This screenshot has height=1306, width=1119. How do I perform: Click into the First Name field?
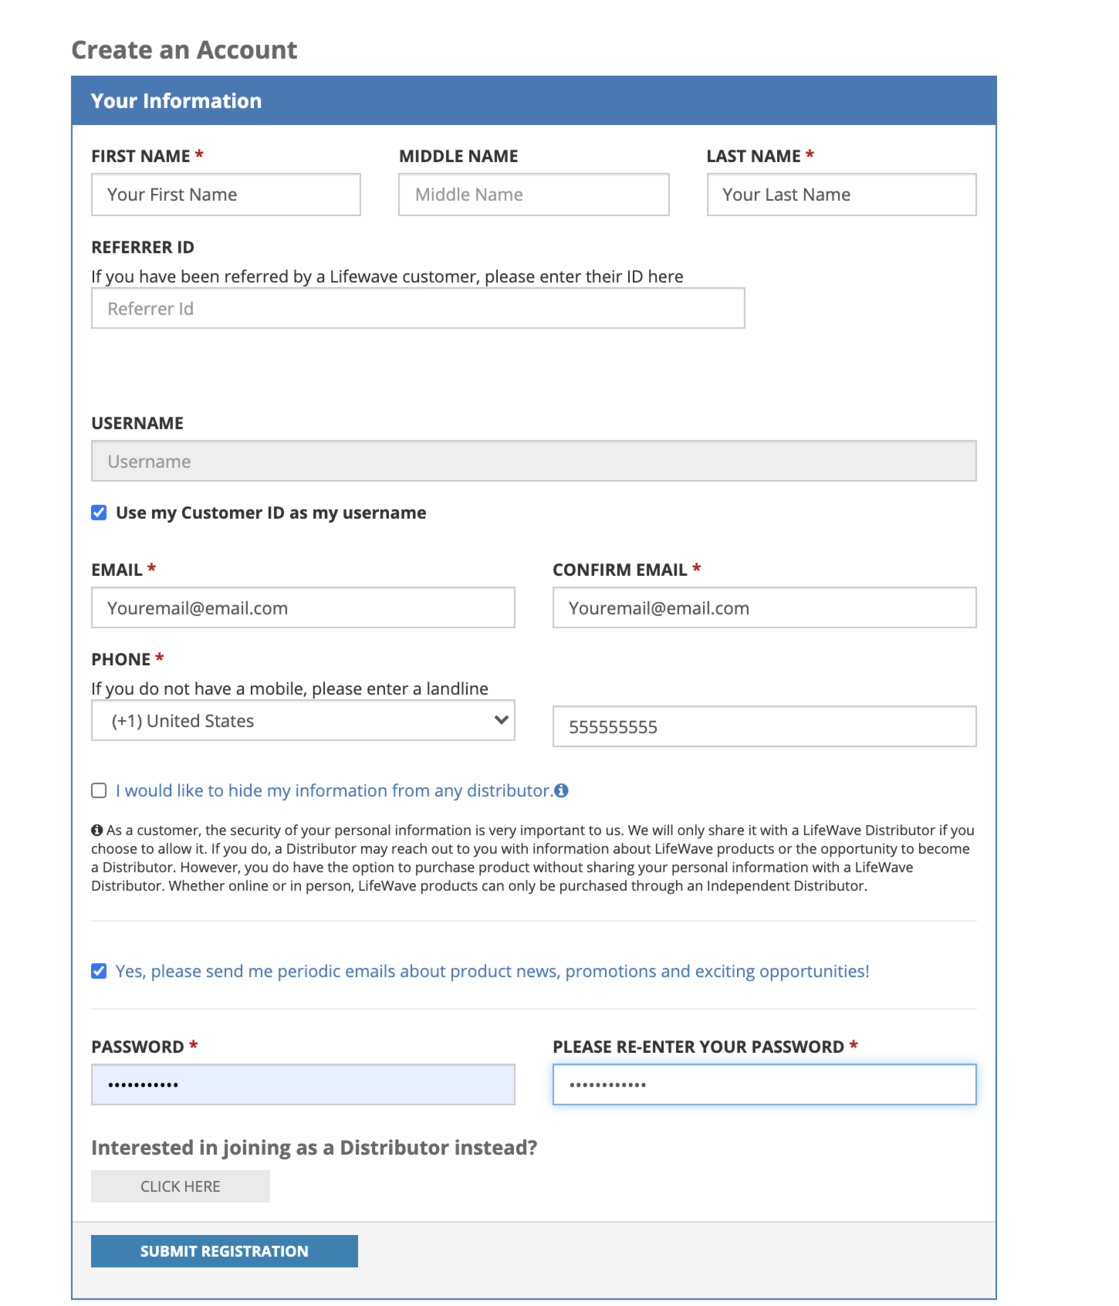point(226,195)
